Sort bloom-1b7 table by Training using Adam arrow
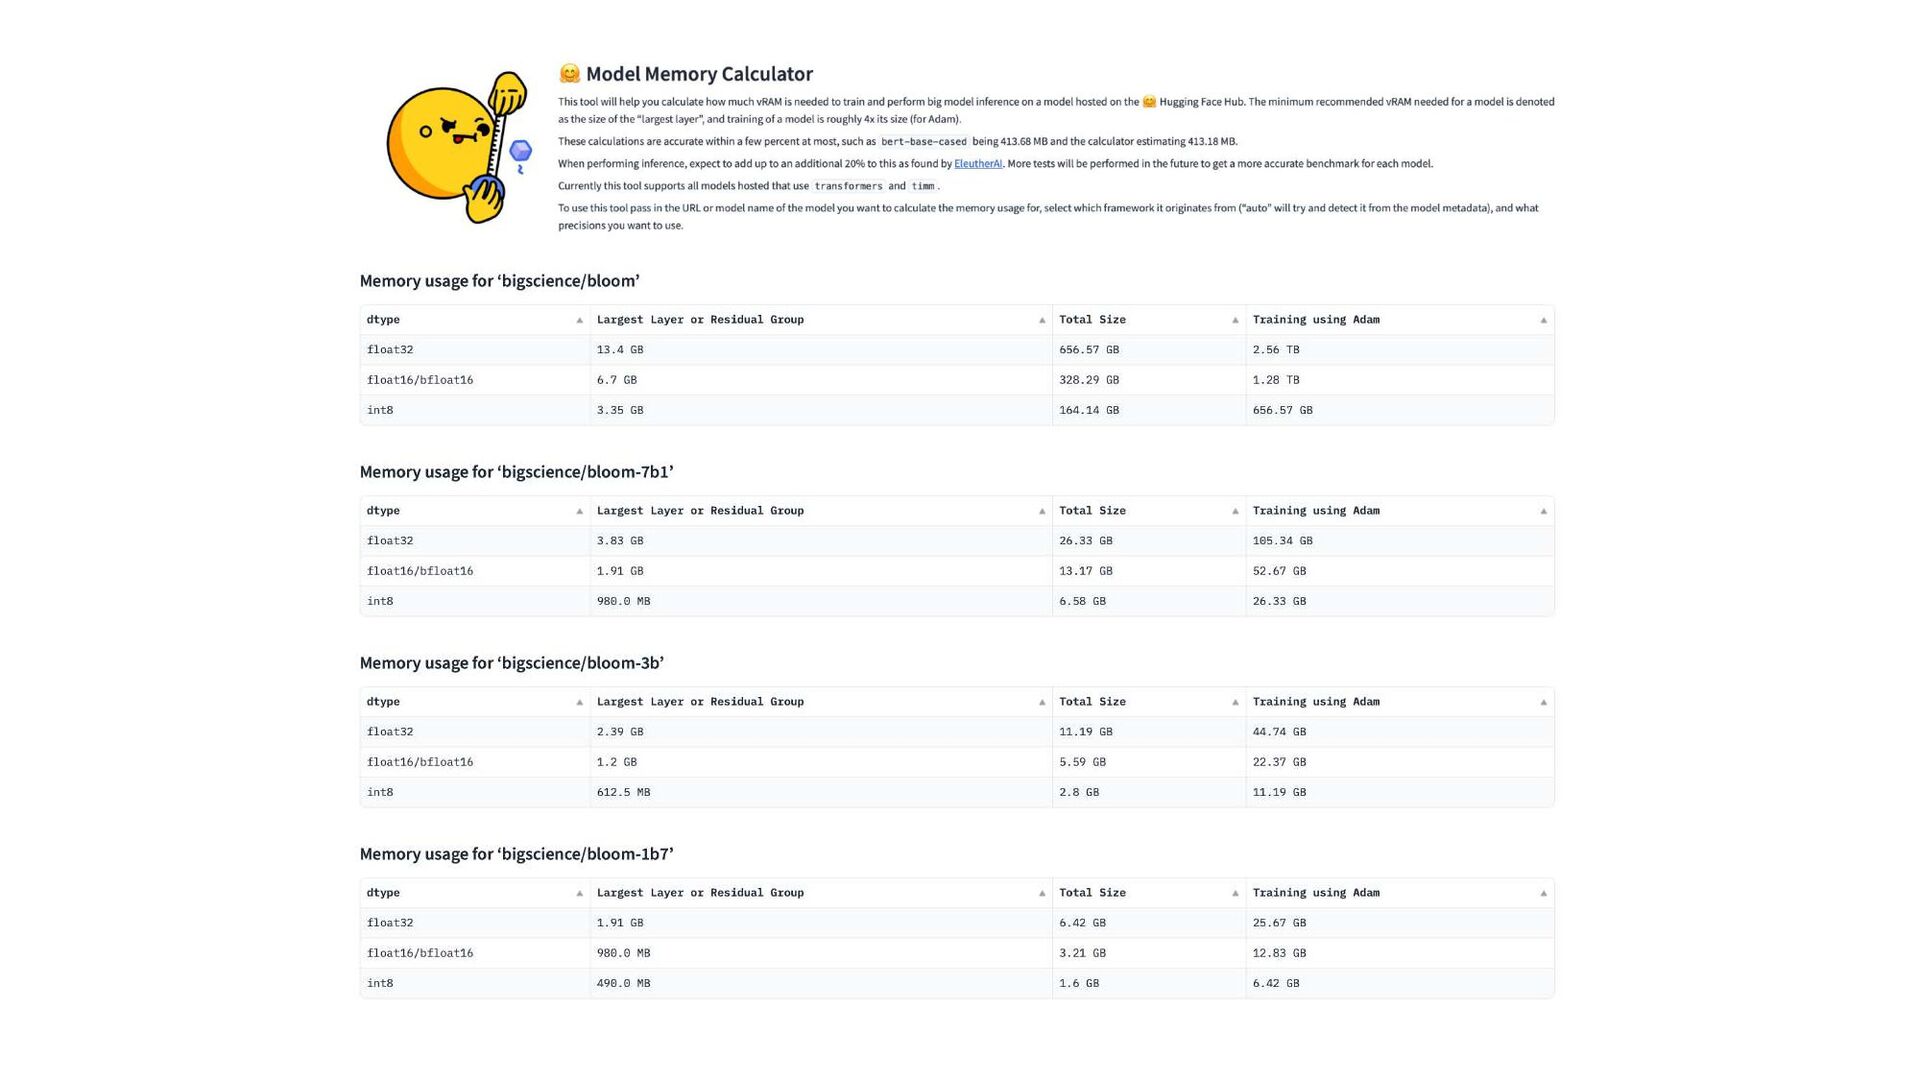This screenshot has height=1080, width=1920. pyautogui.click(x=1543, y=893)
